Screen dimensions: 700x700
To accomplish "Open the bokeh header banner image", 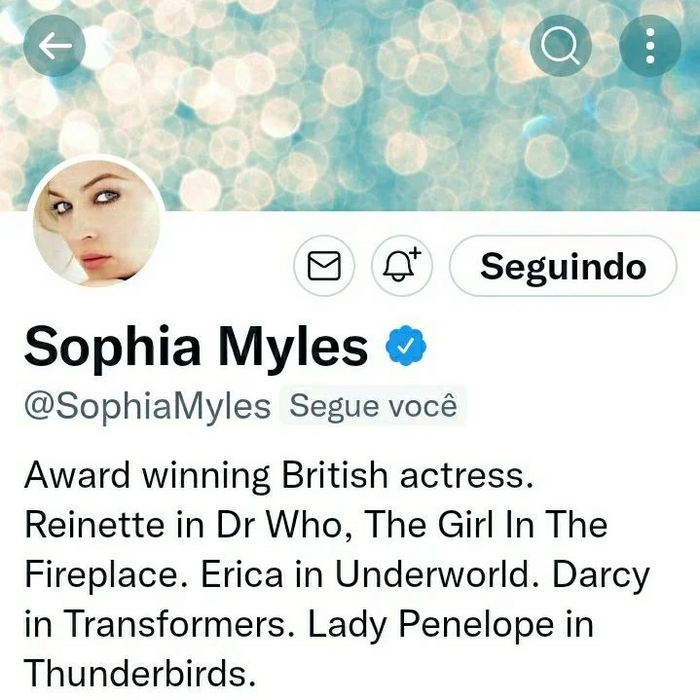I will [350, 105].
